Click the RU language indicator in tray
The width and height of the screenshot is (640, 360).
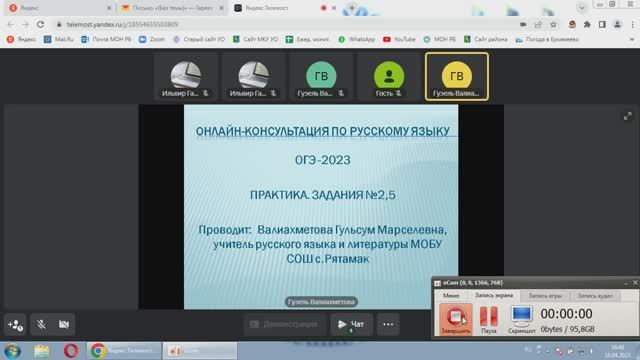(x=528, y=349)
